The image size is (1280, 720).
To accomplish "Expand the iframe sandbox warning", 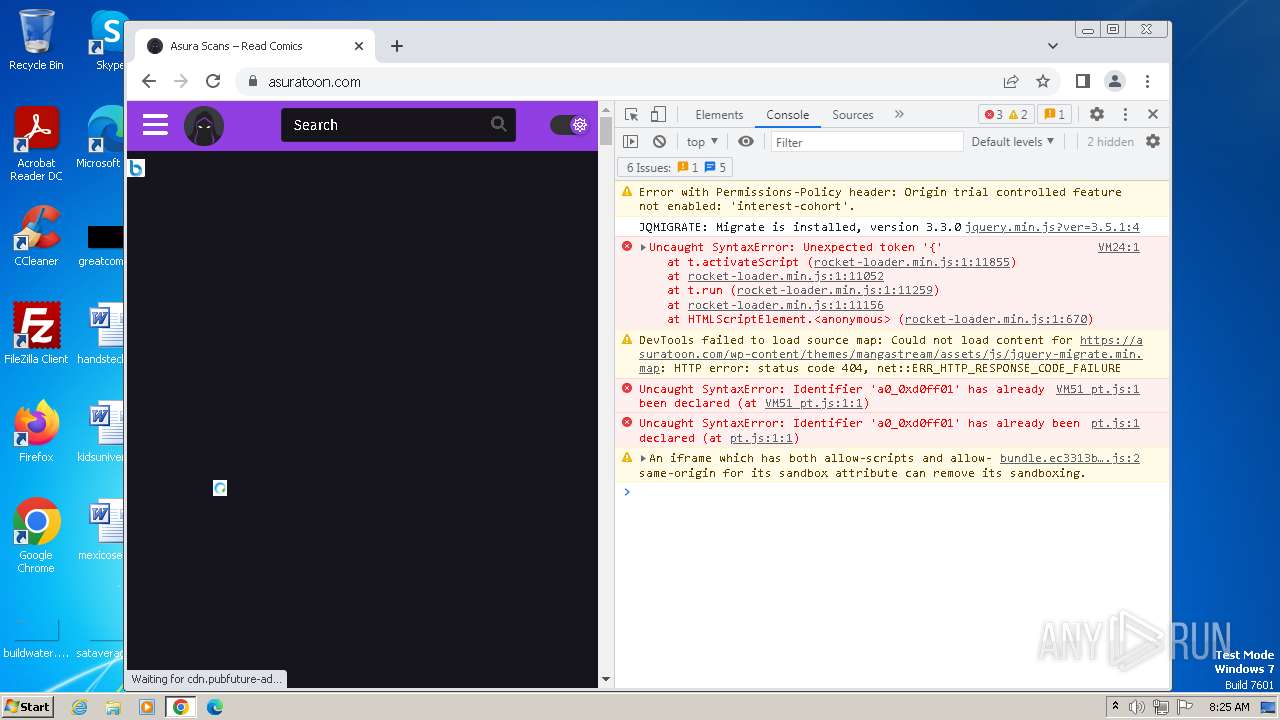I will [643, 458].
